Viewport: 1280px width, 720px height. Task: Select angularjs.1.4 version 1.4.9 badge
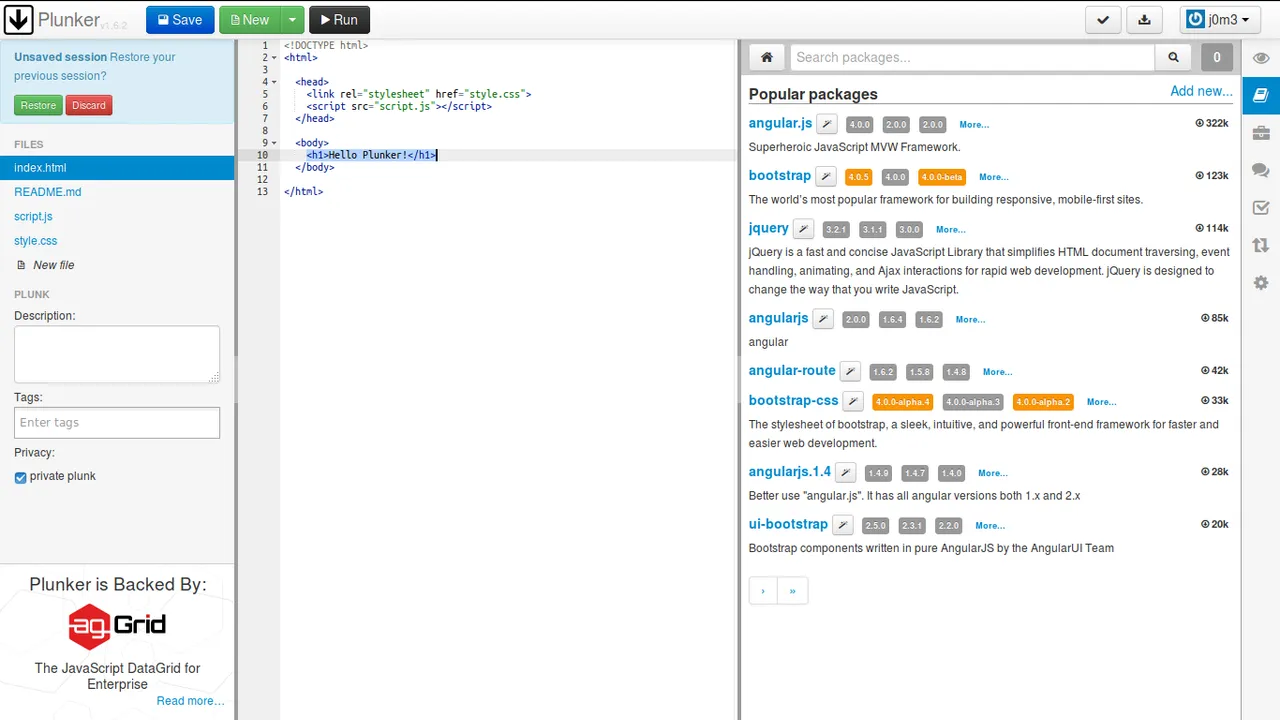pos(878,473)
